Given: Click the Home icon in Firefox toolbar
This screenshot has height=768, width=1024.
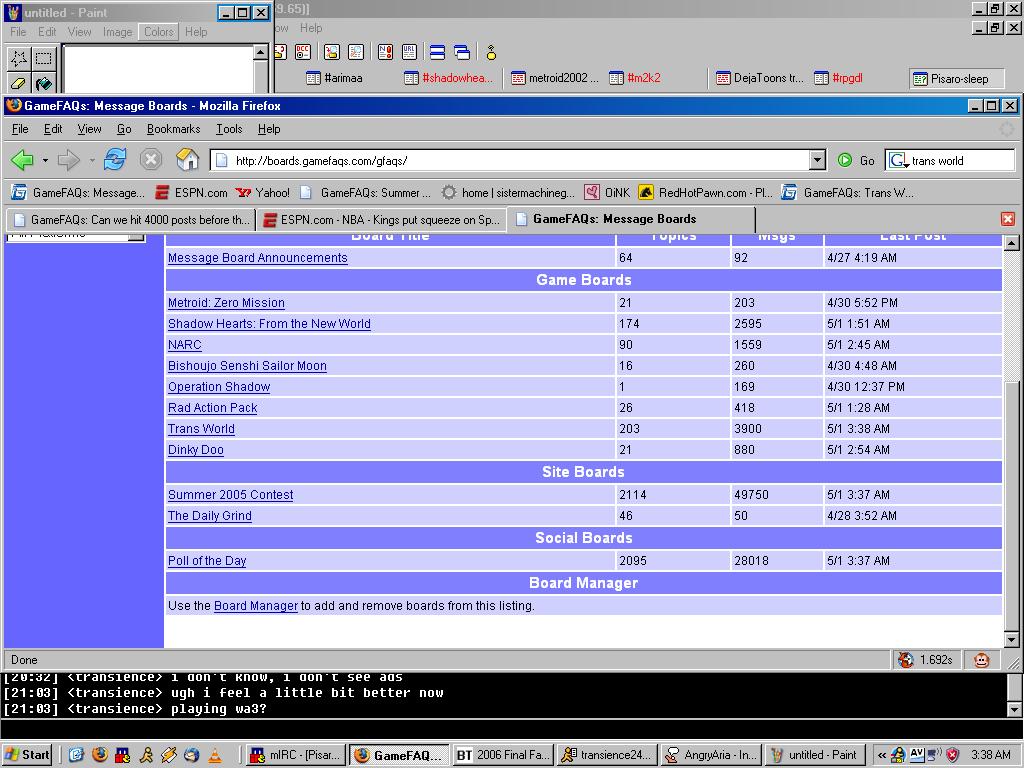Looking at the screenshot, I should (187, 160).
